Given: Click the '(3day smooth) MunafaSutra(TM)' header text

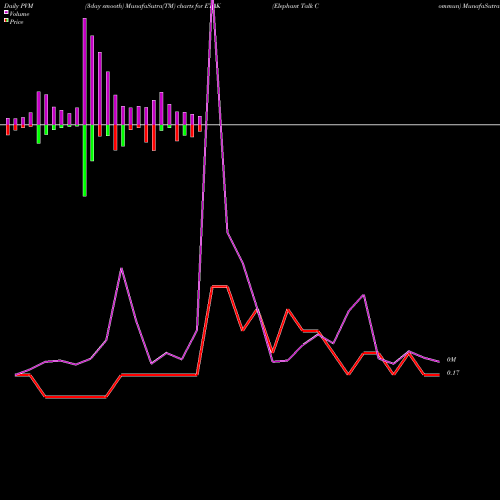Looking at the screenshot, I should click(x=130, y=6).
